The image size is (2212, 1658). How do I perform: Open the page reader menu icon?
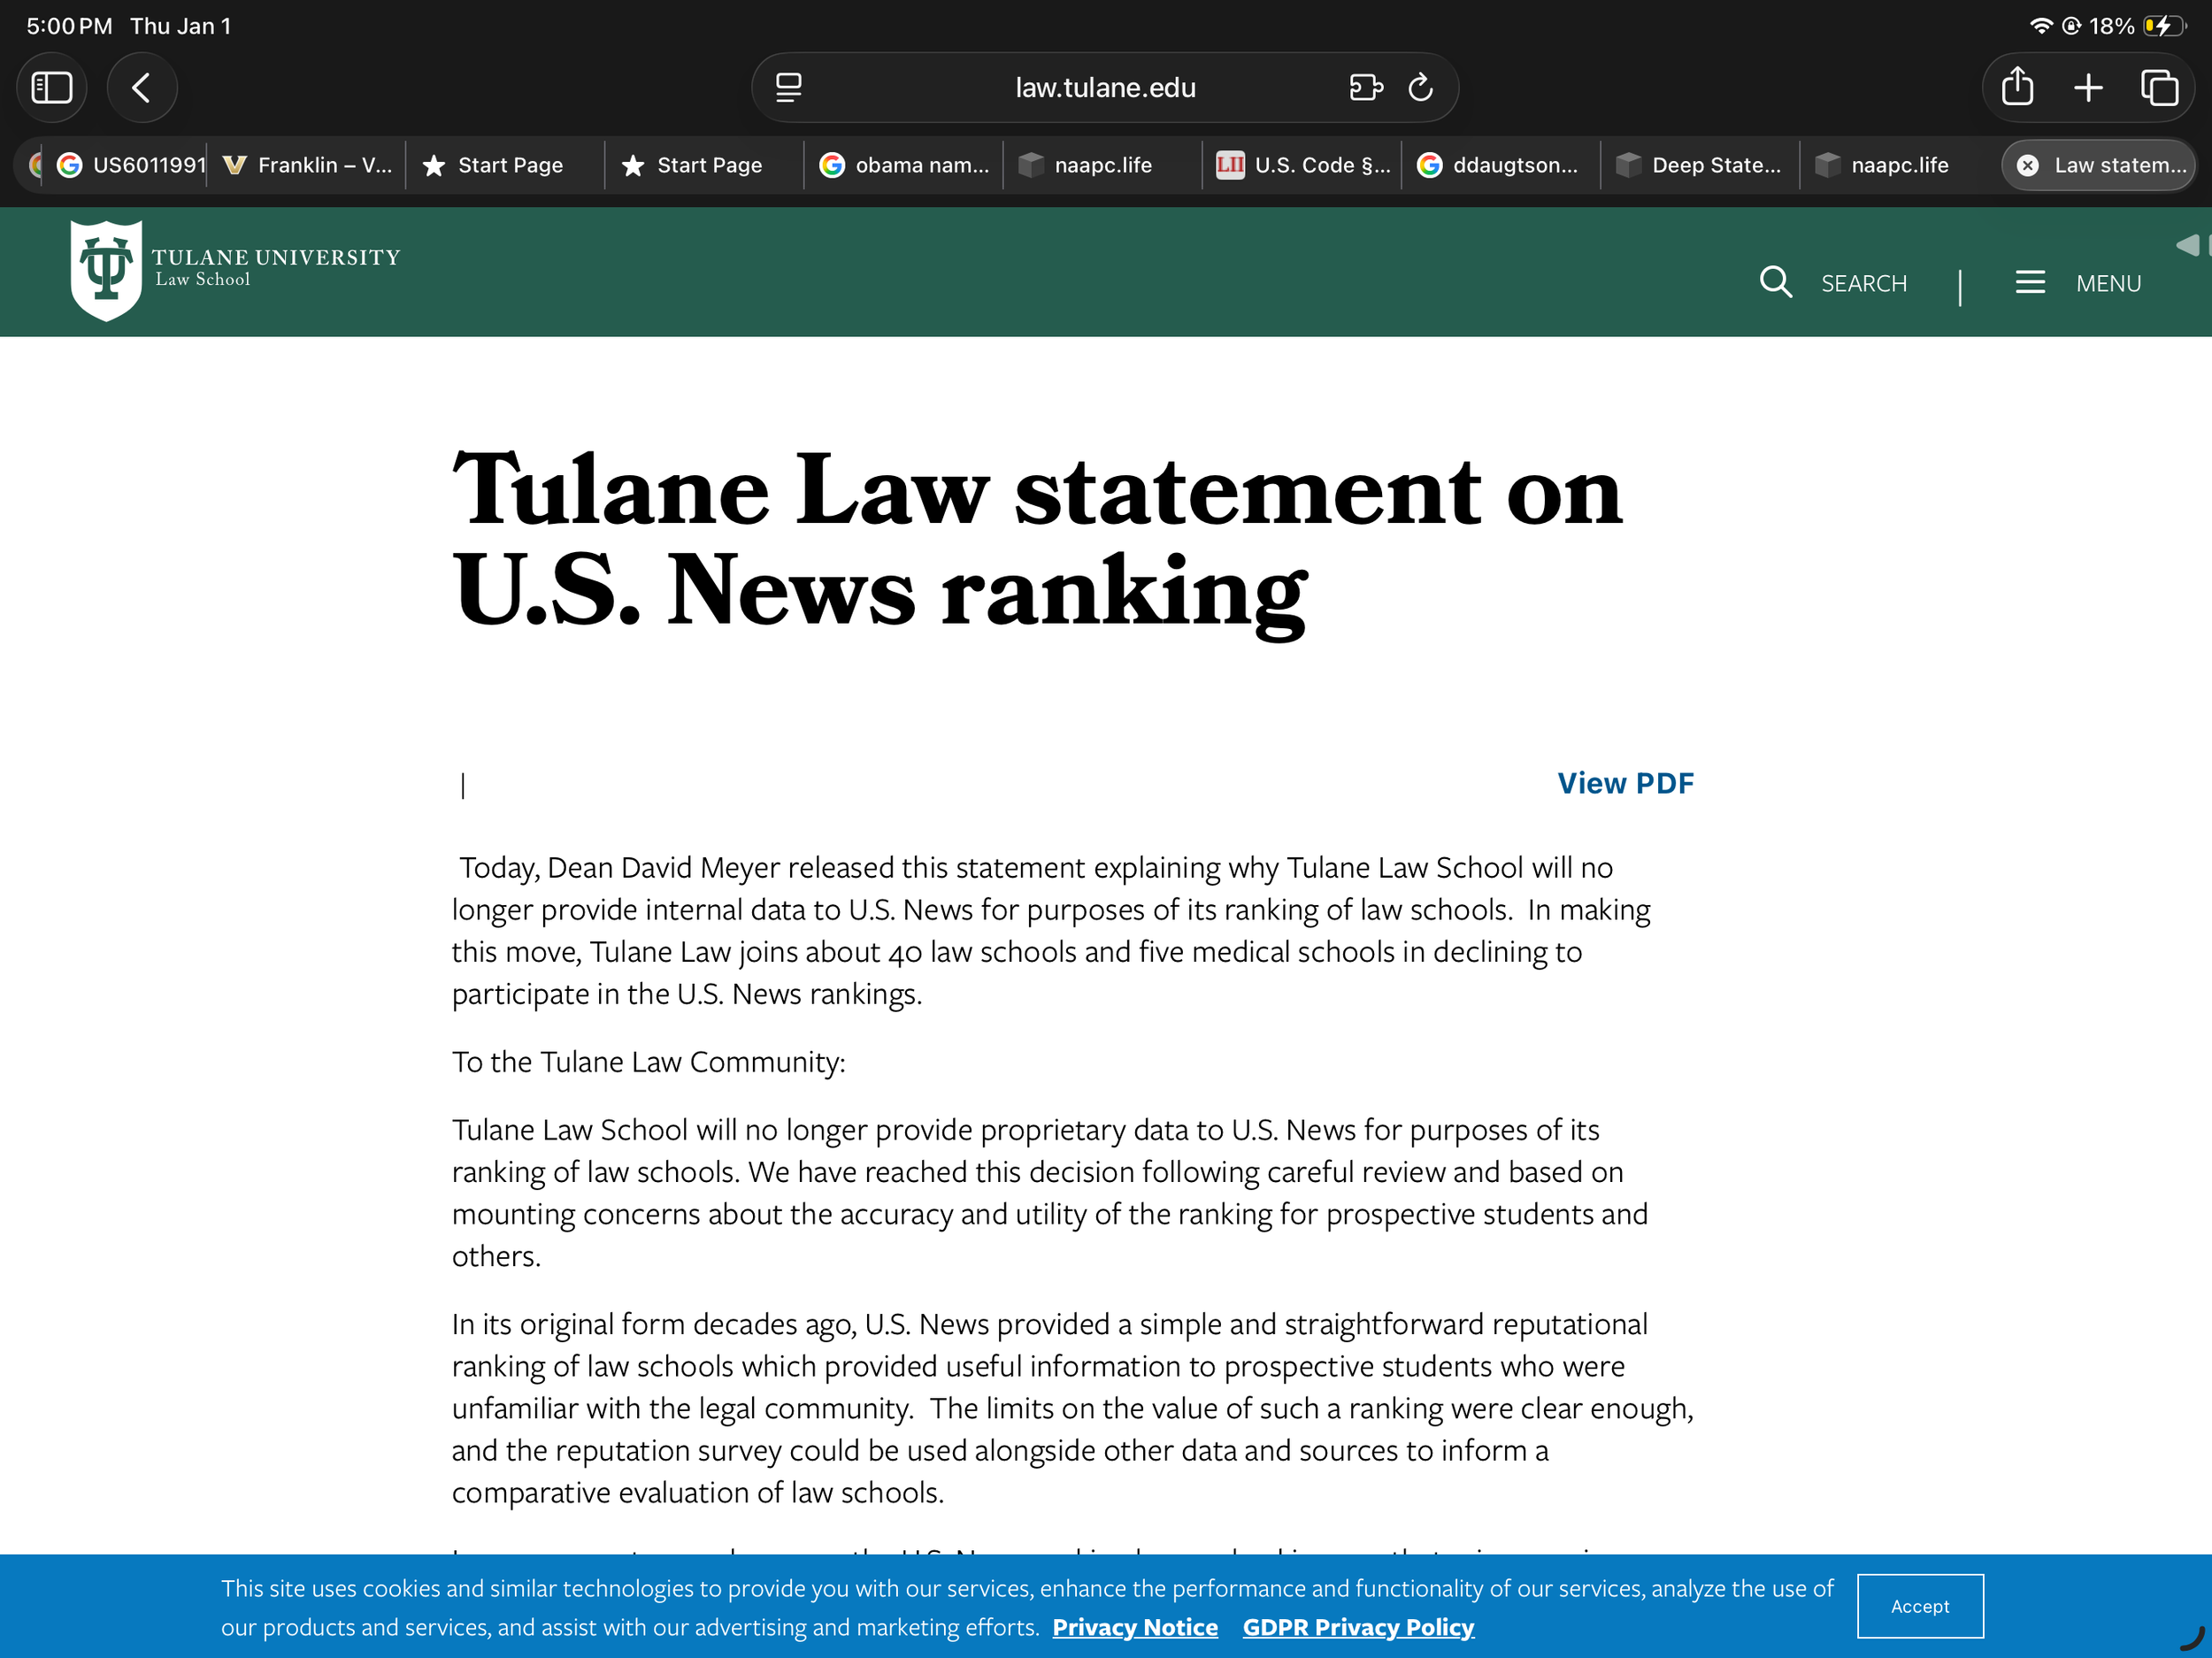tap(789, 88)
